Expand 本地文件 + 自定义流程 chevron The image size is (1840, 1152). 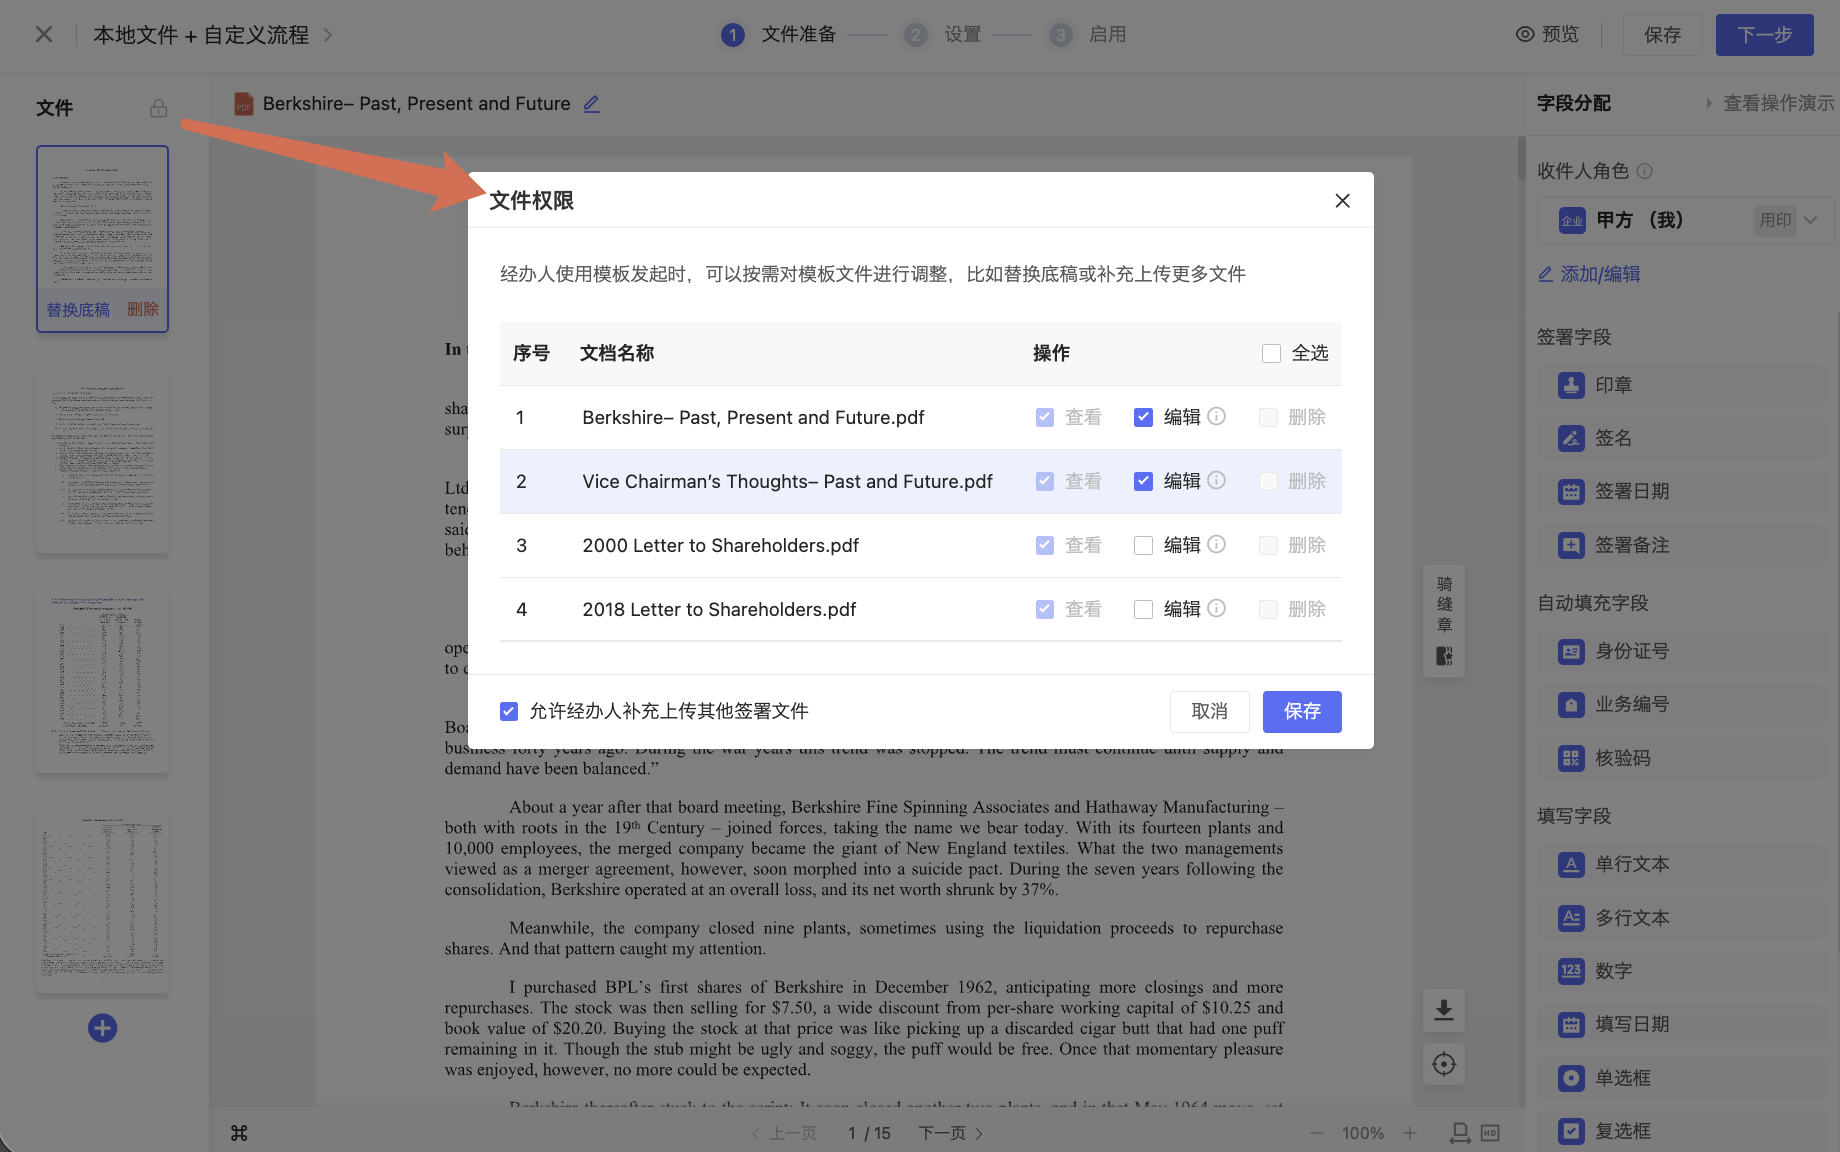[x=328, y=35]
